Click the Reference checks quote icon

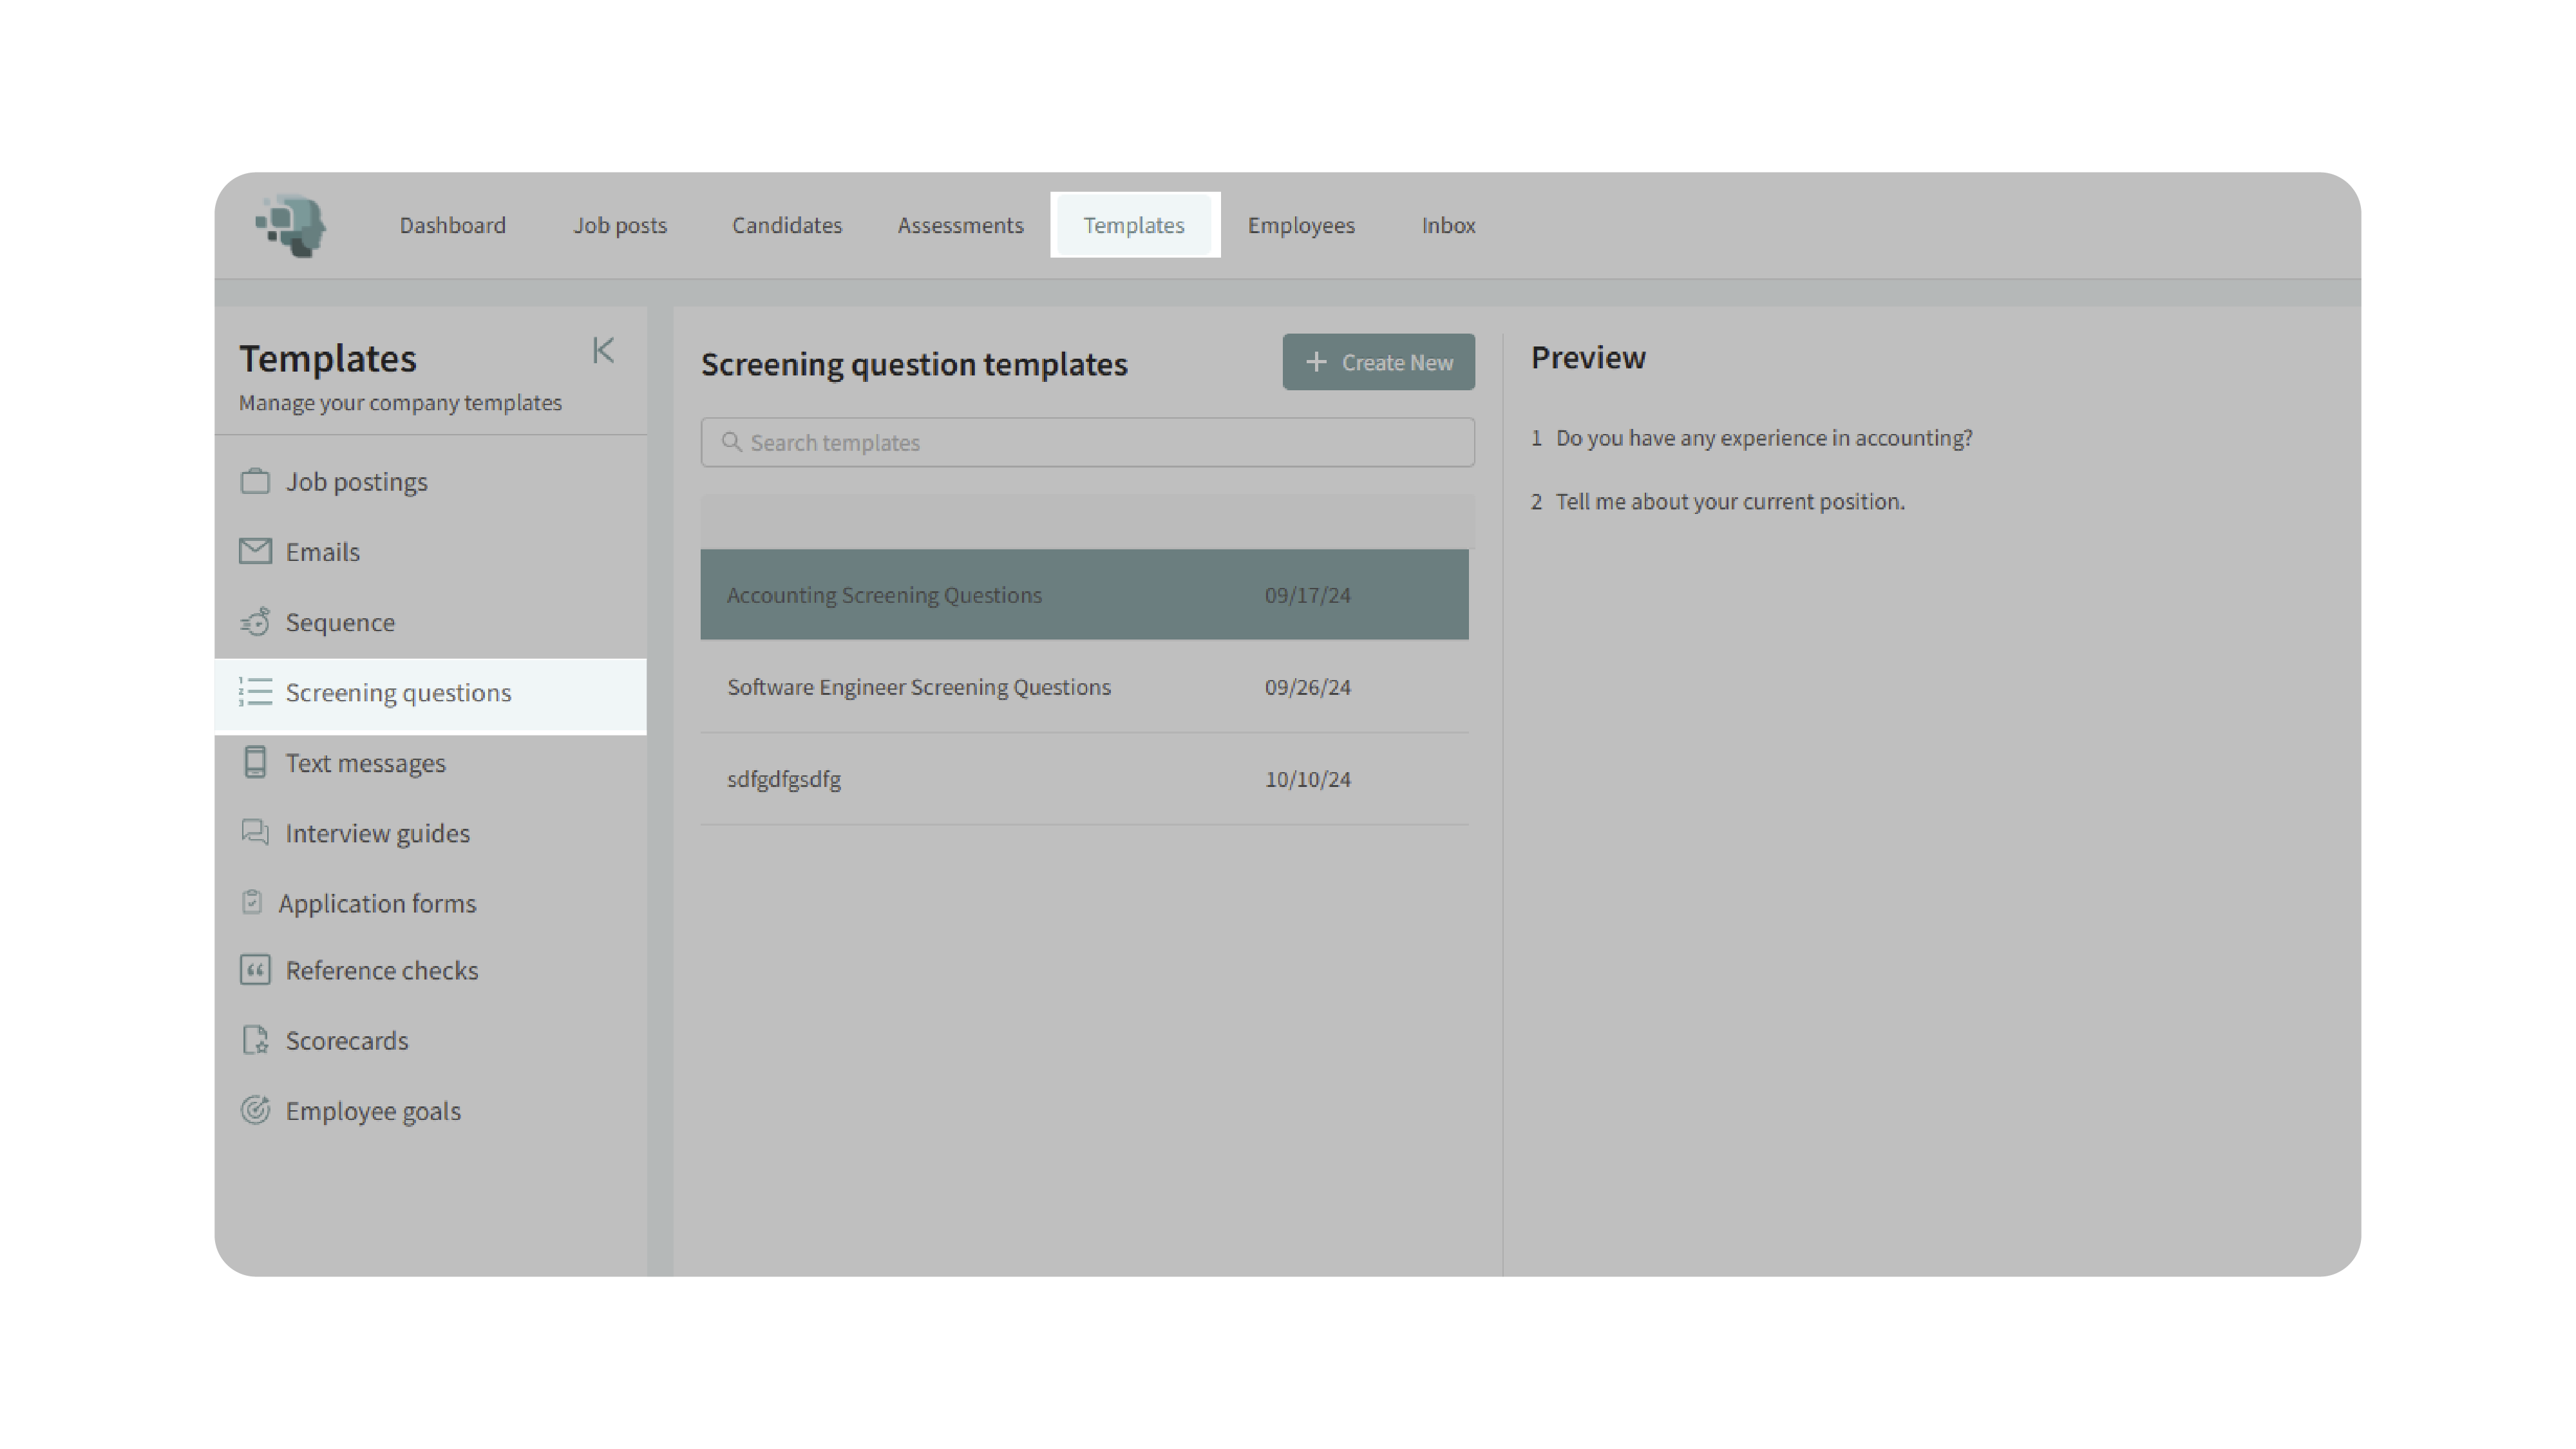pos(255,970)
